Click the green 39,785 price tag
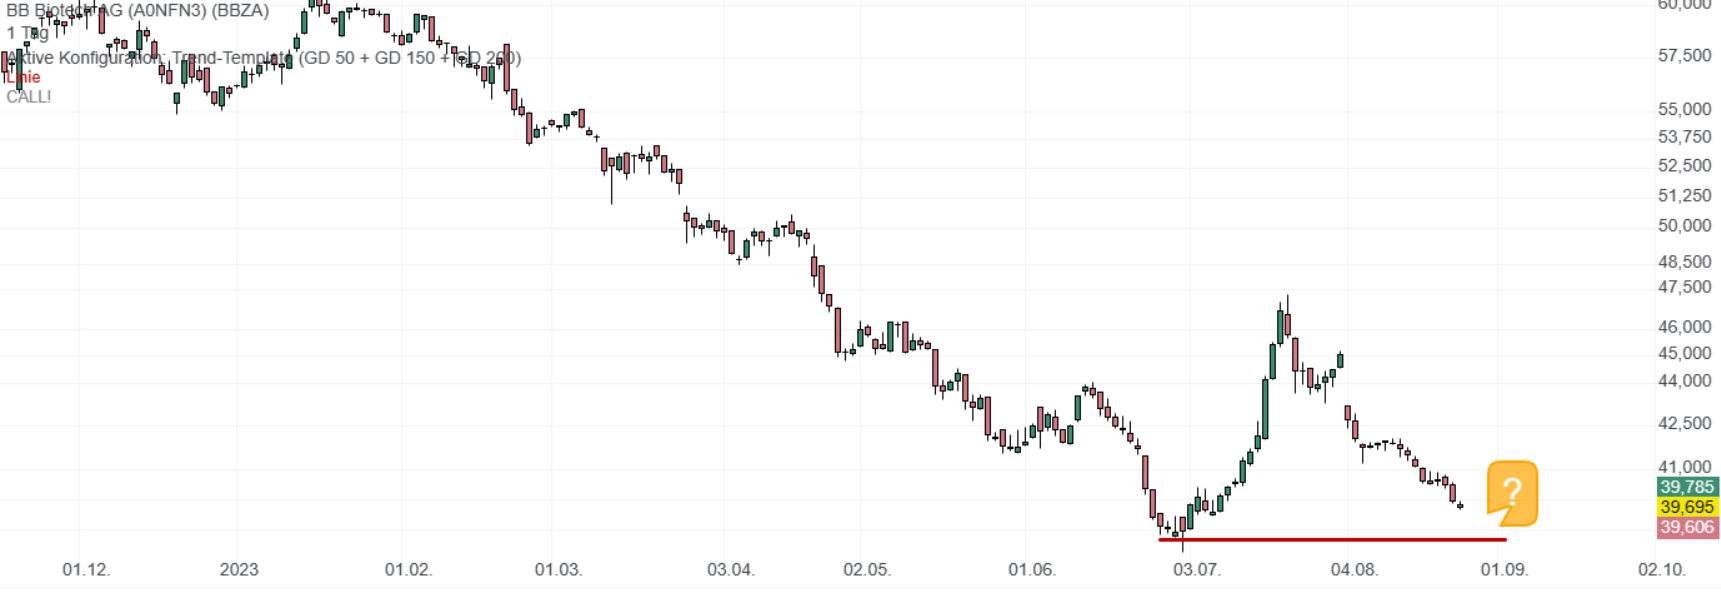Screen dimensions: 1721x594 click(x=1687, y=487)
